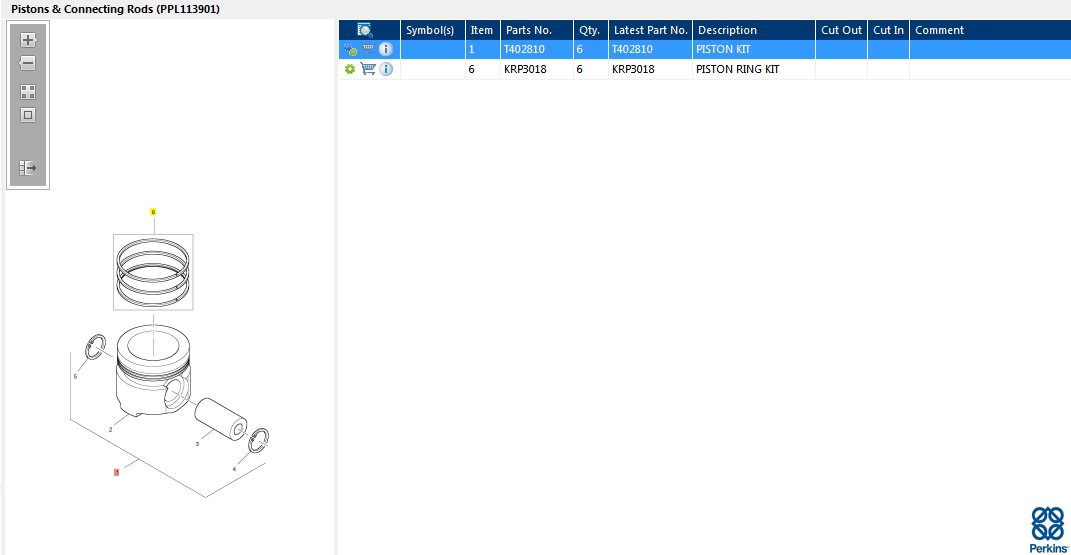
Task: Open the search icon in table header
Action: (365, 30)
